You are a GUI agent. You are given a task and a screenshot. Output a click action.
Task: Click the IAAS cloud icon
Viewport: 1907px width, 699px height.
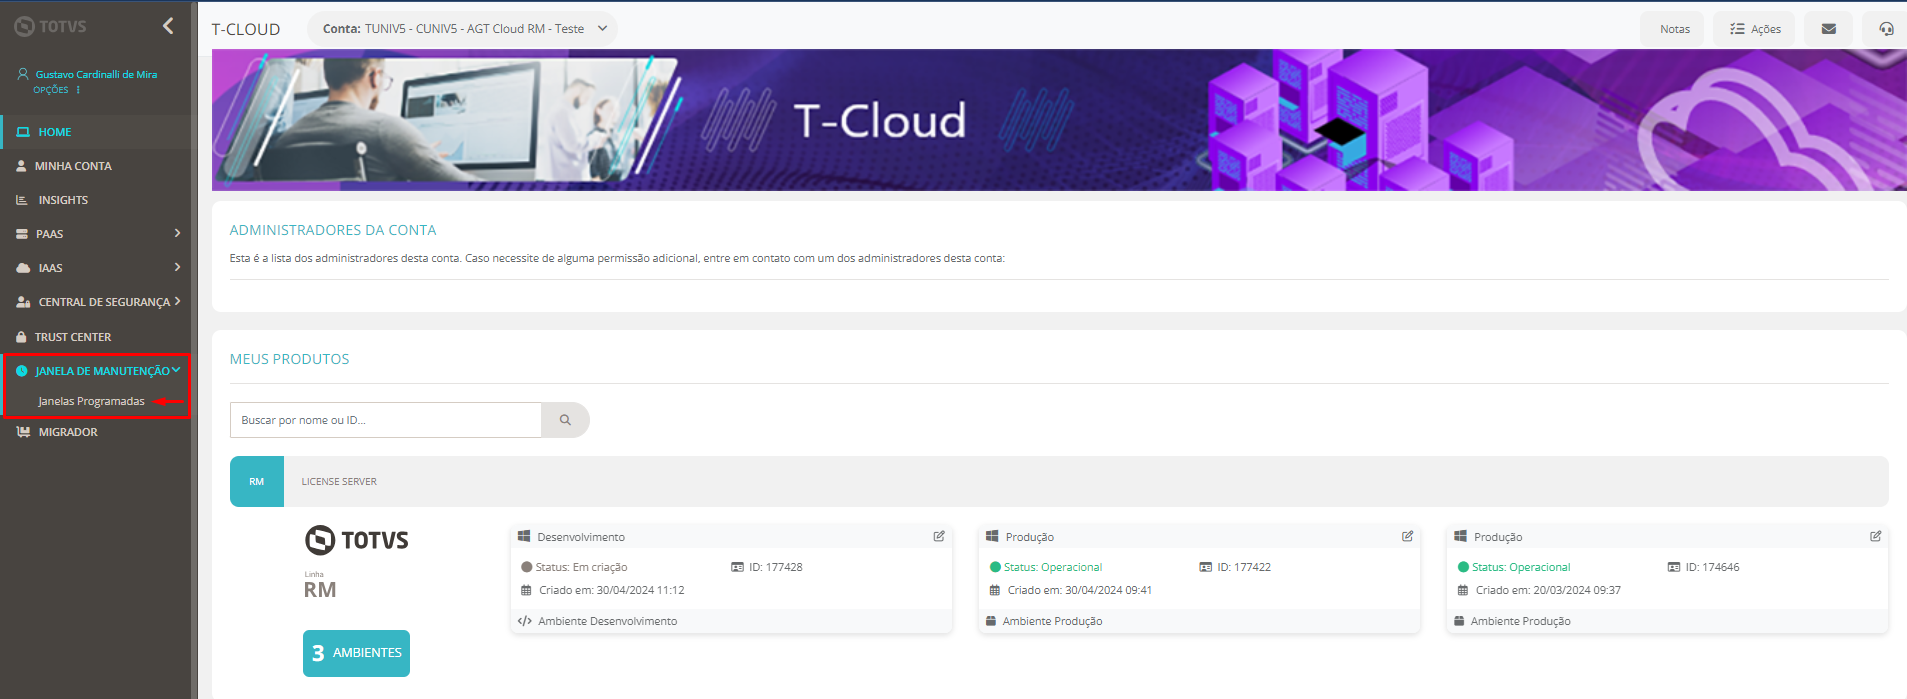[23, 268]
